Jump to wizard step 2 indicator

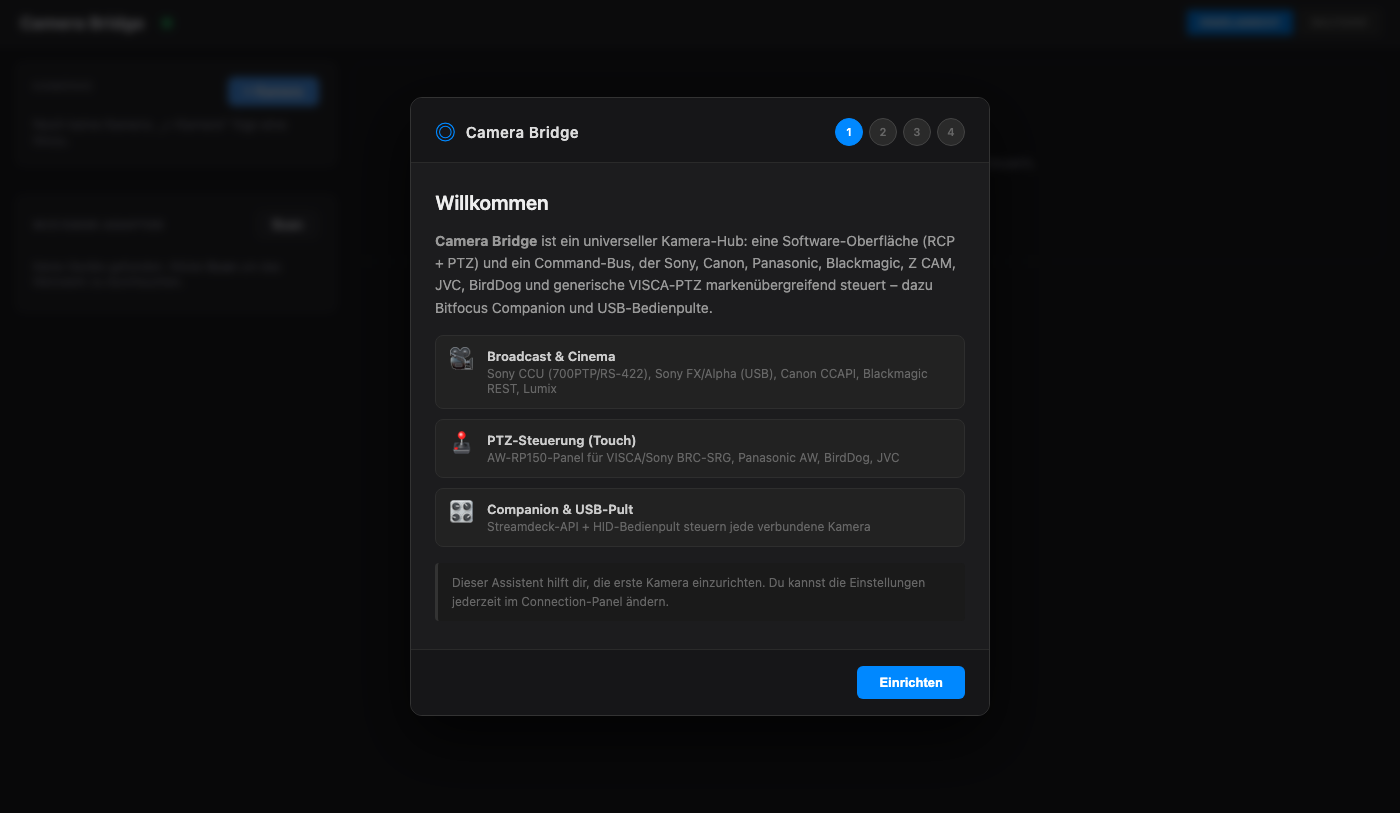(883, 132)
